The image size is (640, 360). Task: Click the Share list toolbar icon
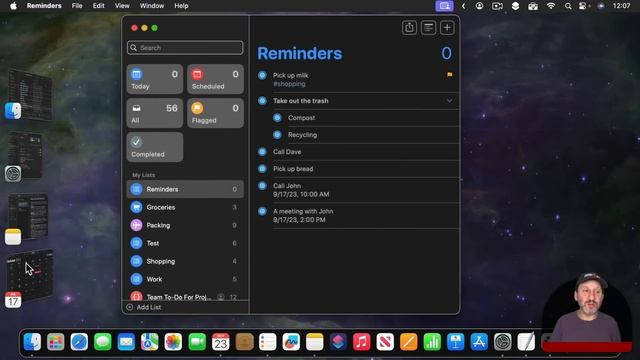point(409,28)
